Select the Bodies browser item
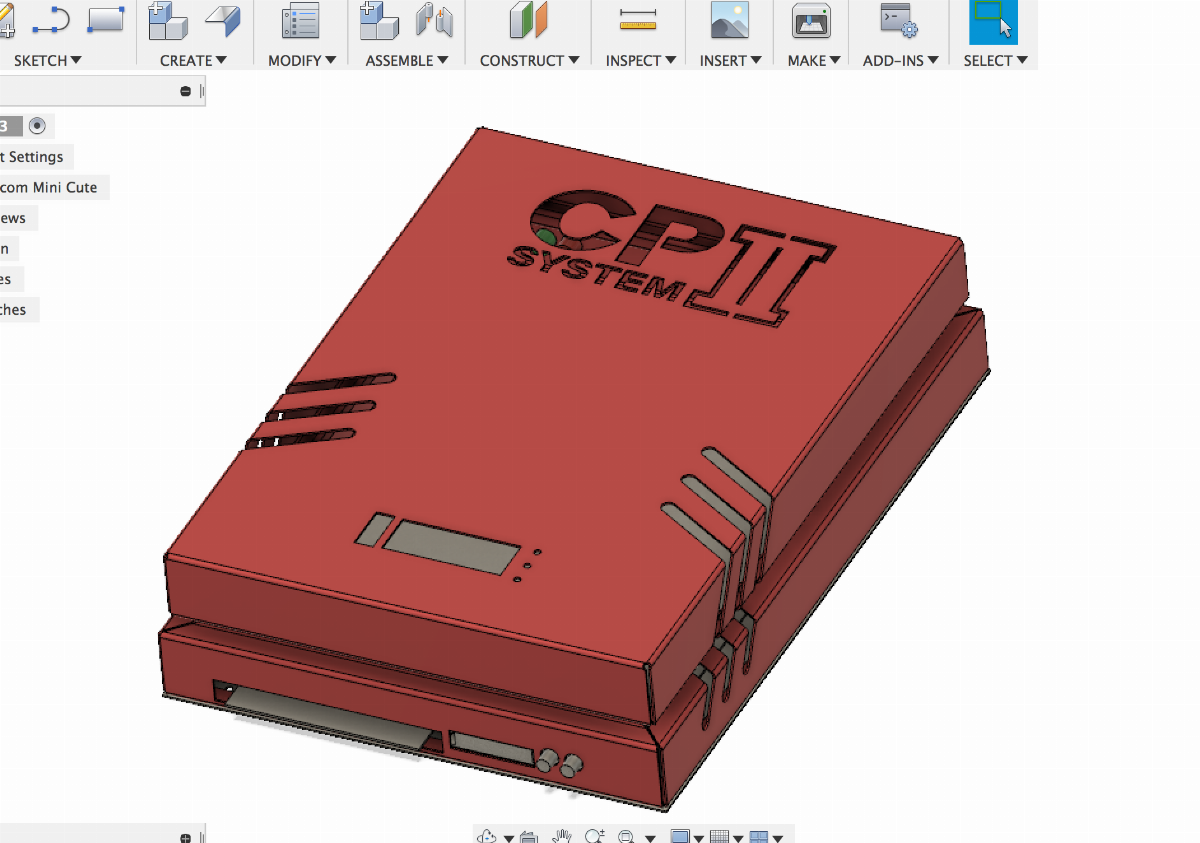The width and height of the screenshot is (1200, 843). (12, 279)
